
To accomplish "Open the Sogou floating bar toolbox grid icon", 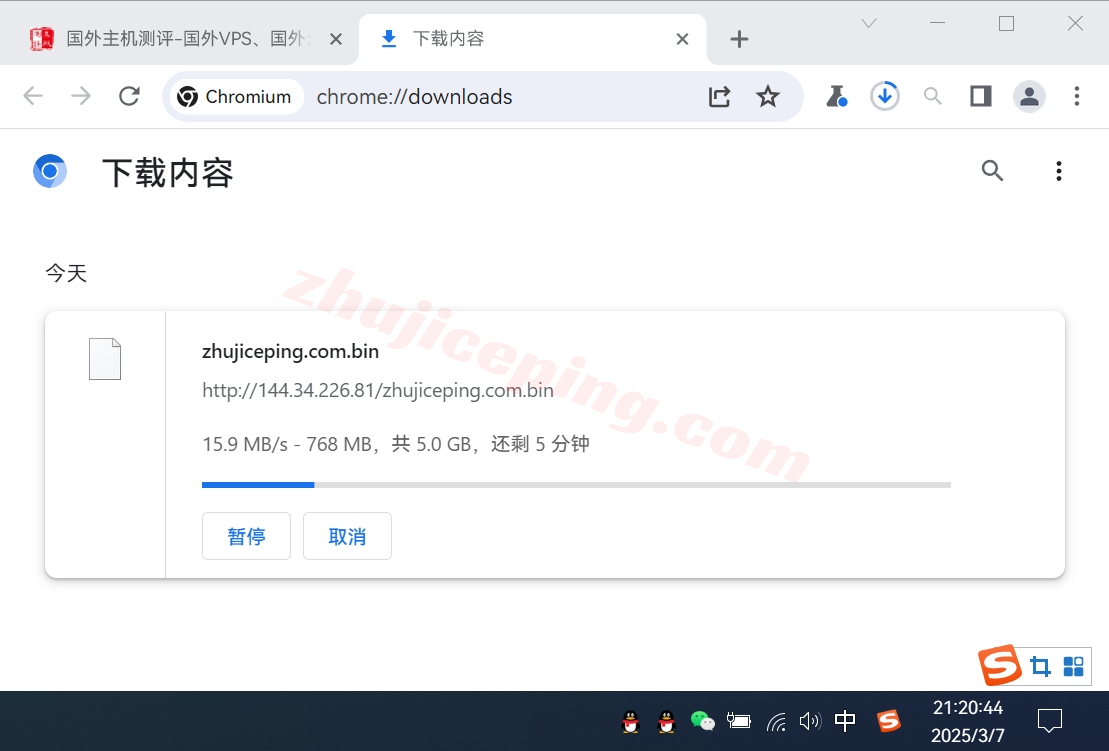I will tap(1073, 666).
